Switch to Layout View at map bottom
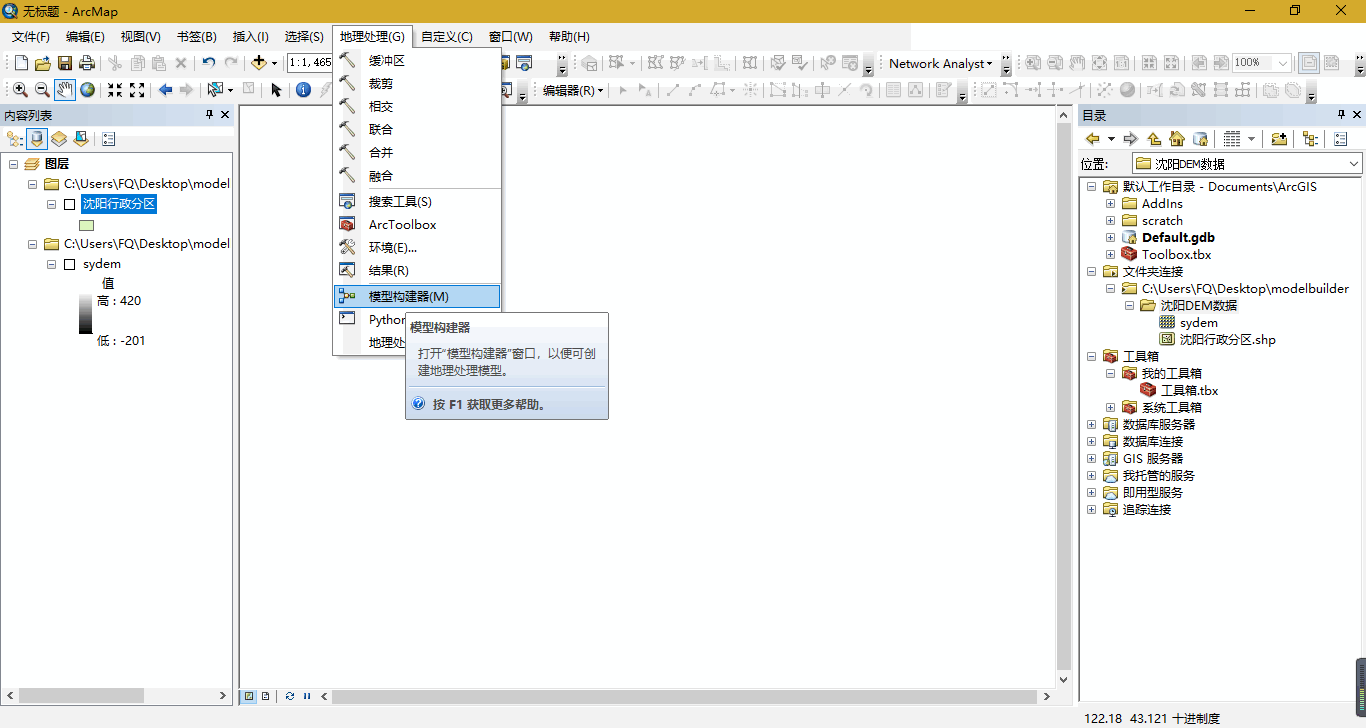This screenshot has height=728, width=1366. click(x=265, y=696)
